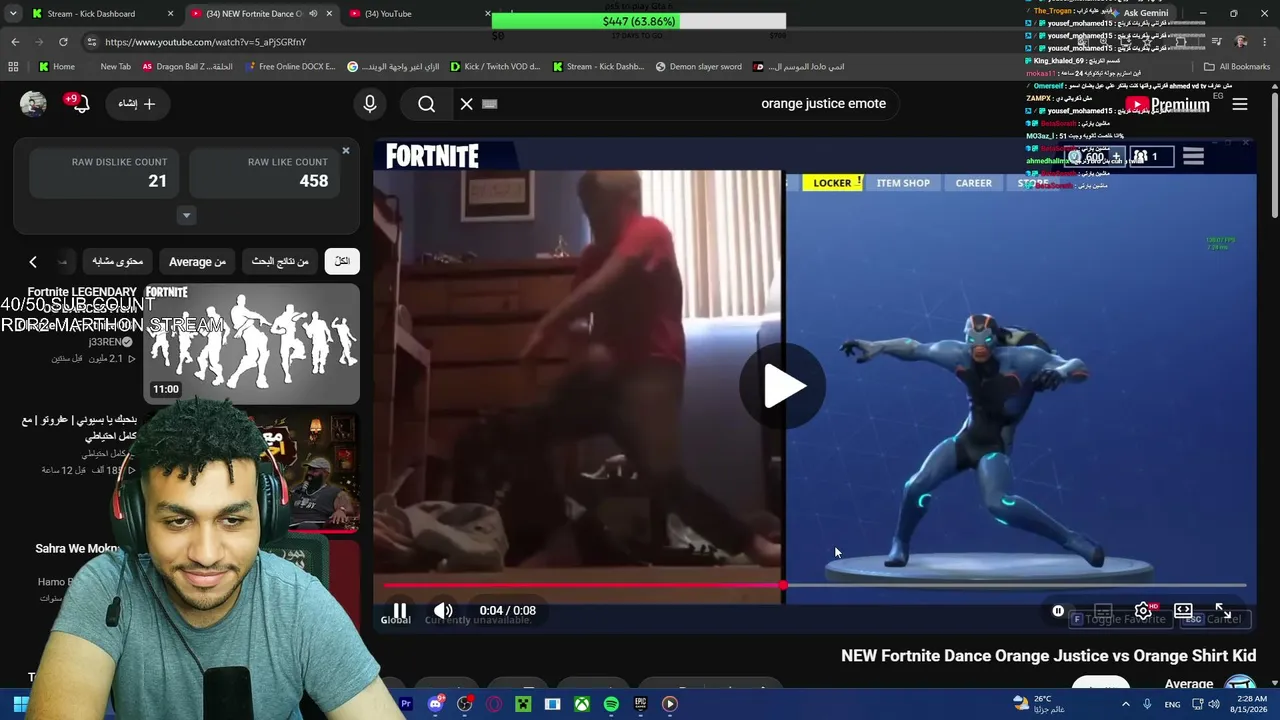Open the tab search dropdown in Chrome
This screenshot has height=720, width=1280.
pos(13,14)
